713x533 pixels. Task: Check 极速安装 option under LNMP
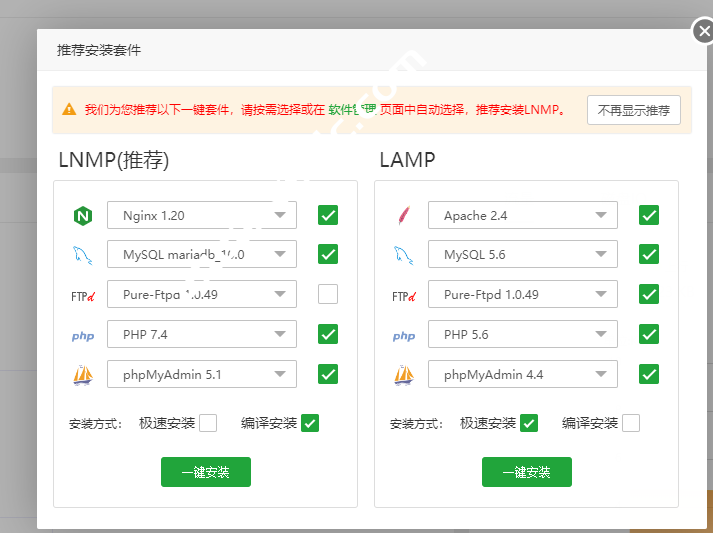[208, 423]
